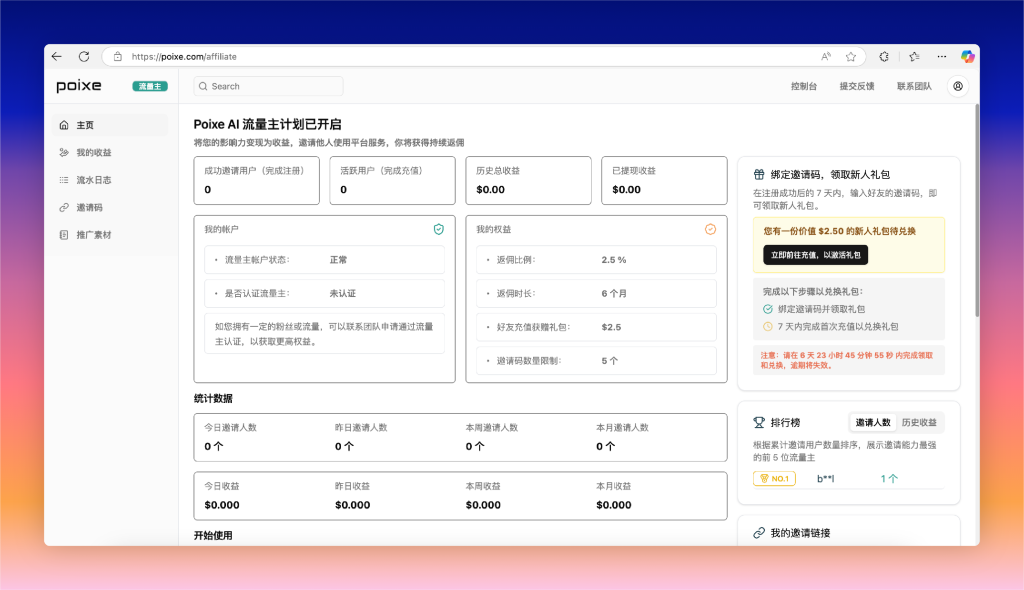Open 邀请码 invite codes section
This screenshot has height=590, width=1024.
pos(89,208)
